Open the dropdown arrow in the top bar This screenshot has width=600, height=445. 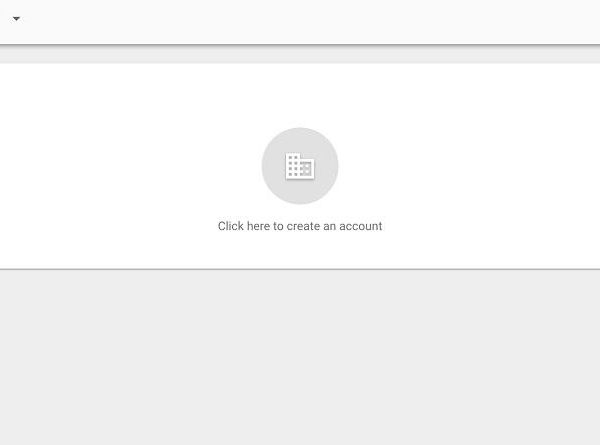click(x=16, y=18)
